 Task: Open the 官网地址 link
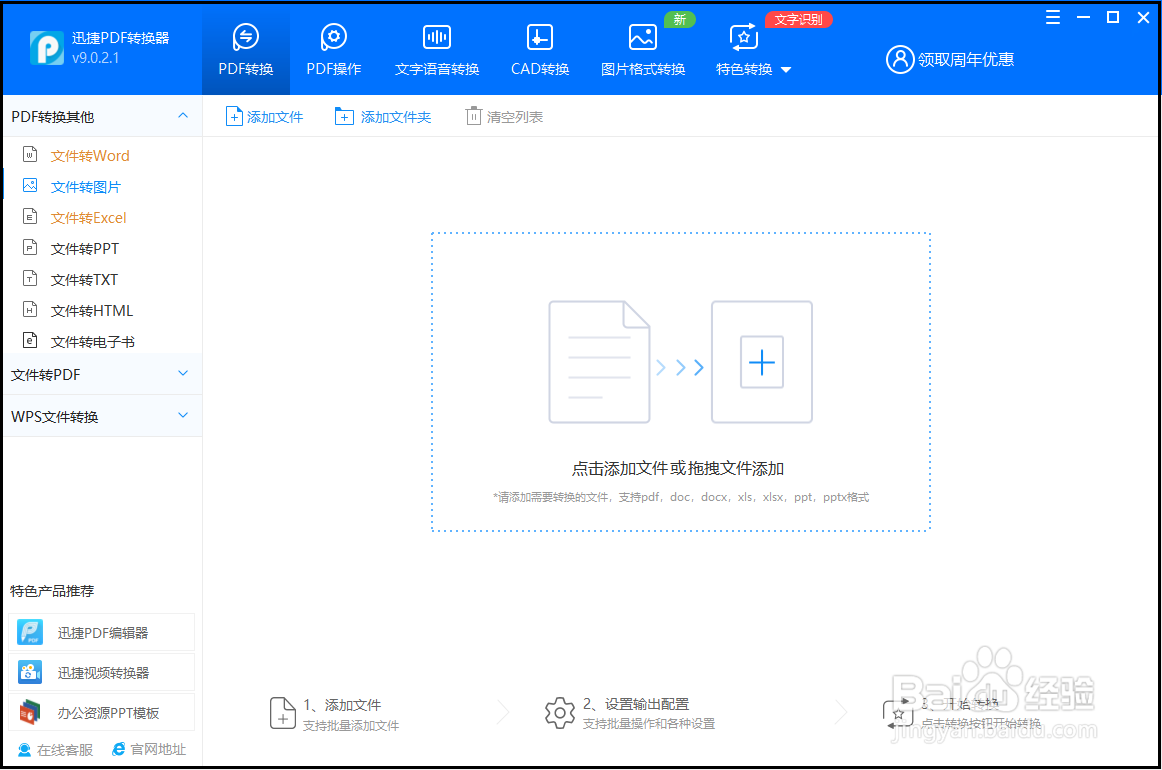149,750
